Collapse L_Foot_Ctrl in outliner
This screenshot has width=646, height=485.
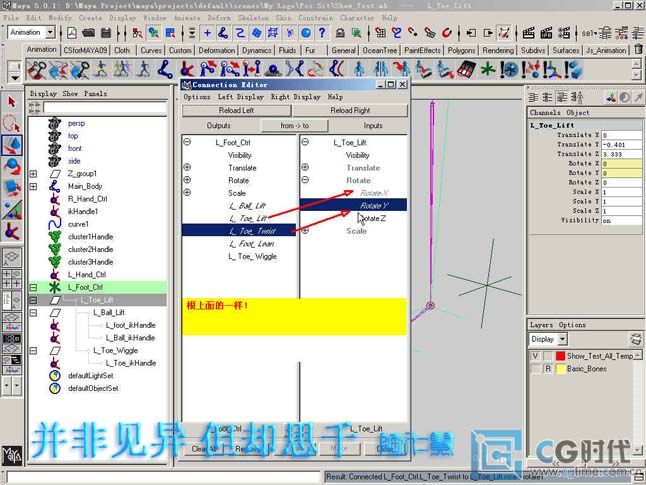click(33, 288)
